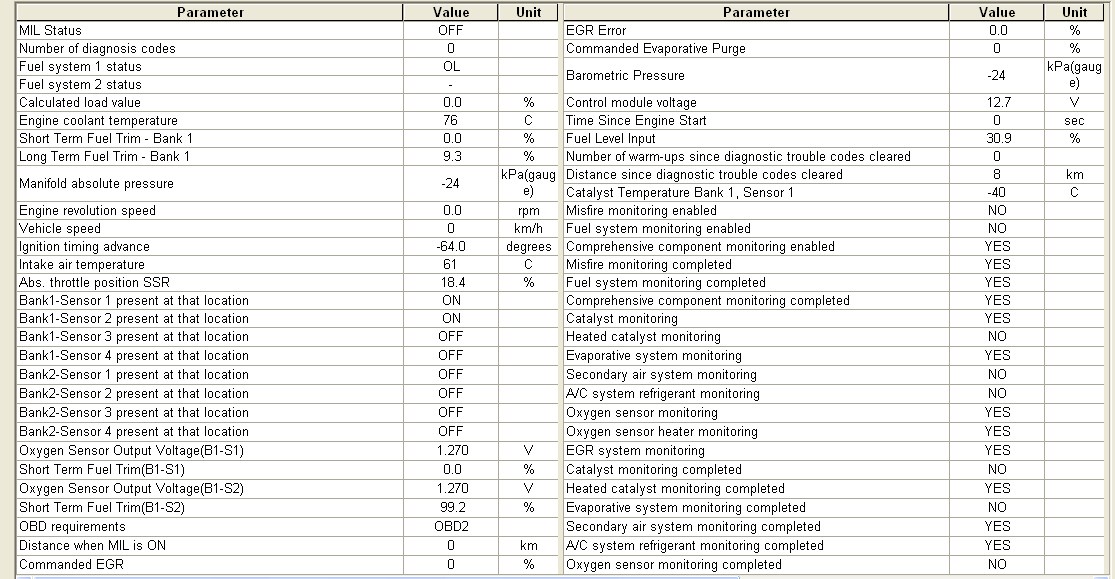Select Bank1-Sensor 3 present row

134,337
